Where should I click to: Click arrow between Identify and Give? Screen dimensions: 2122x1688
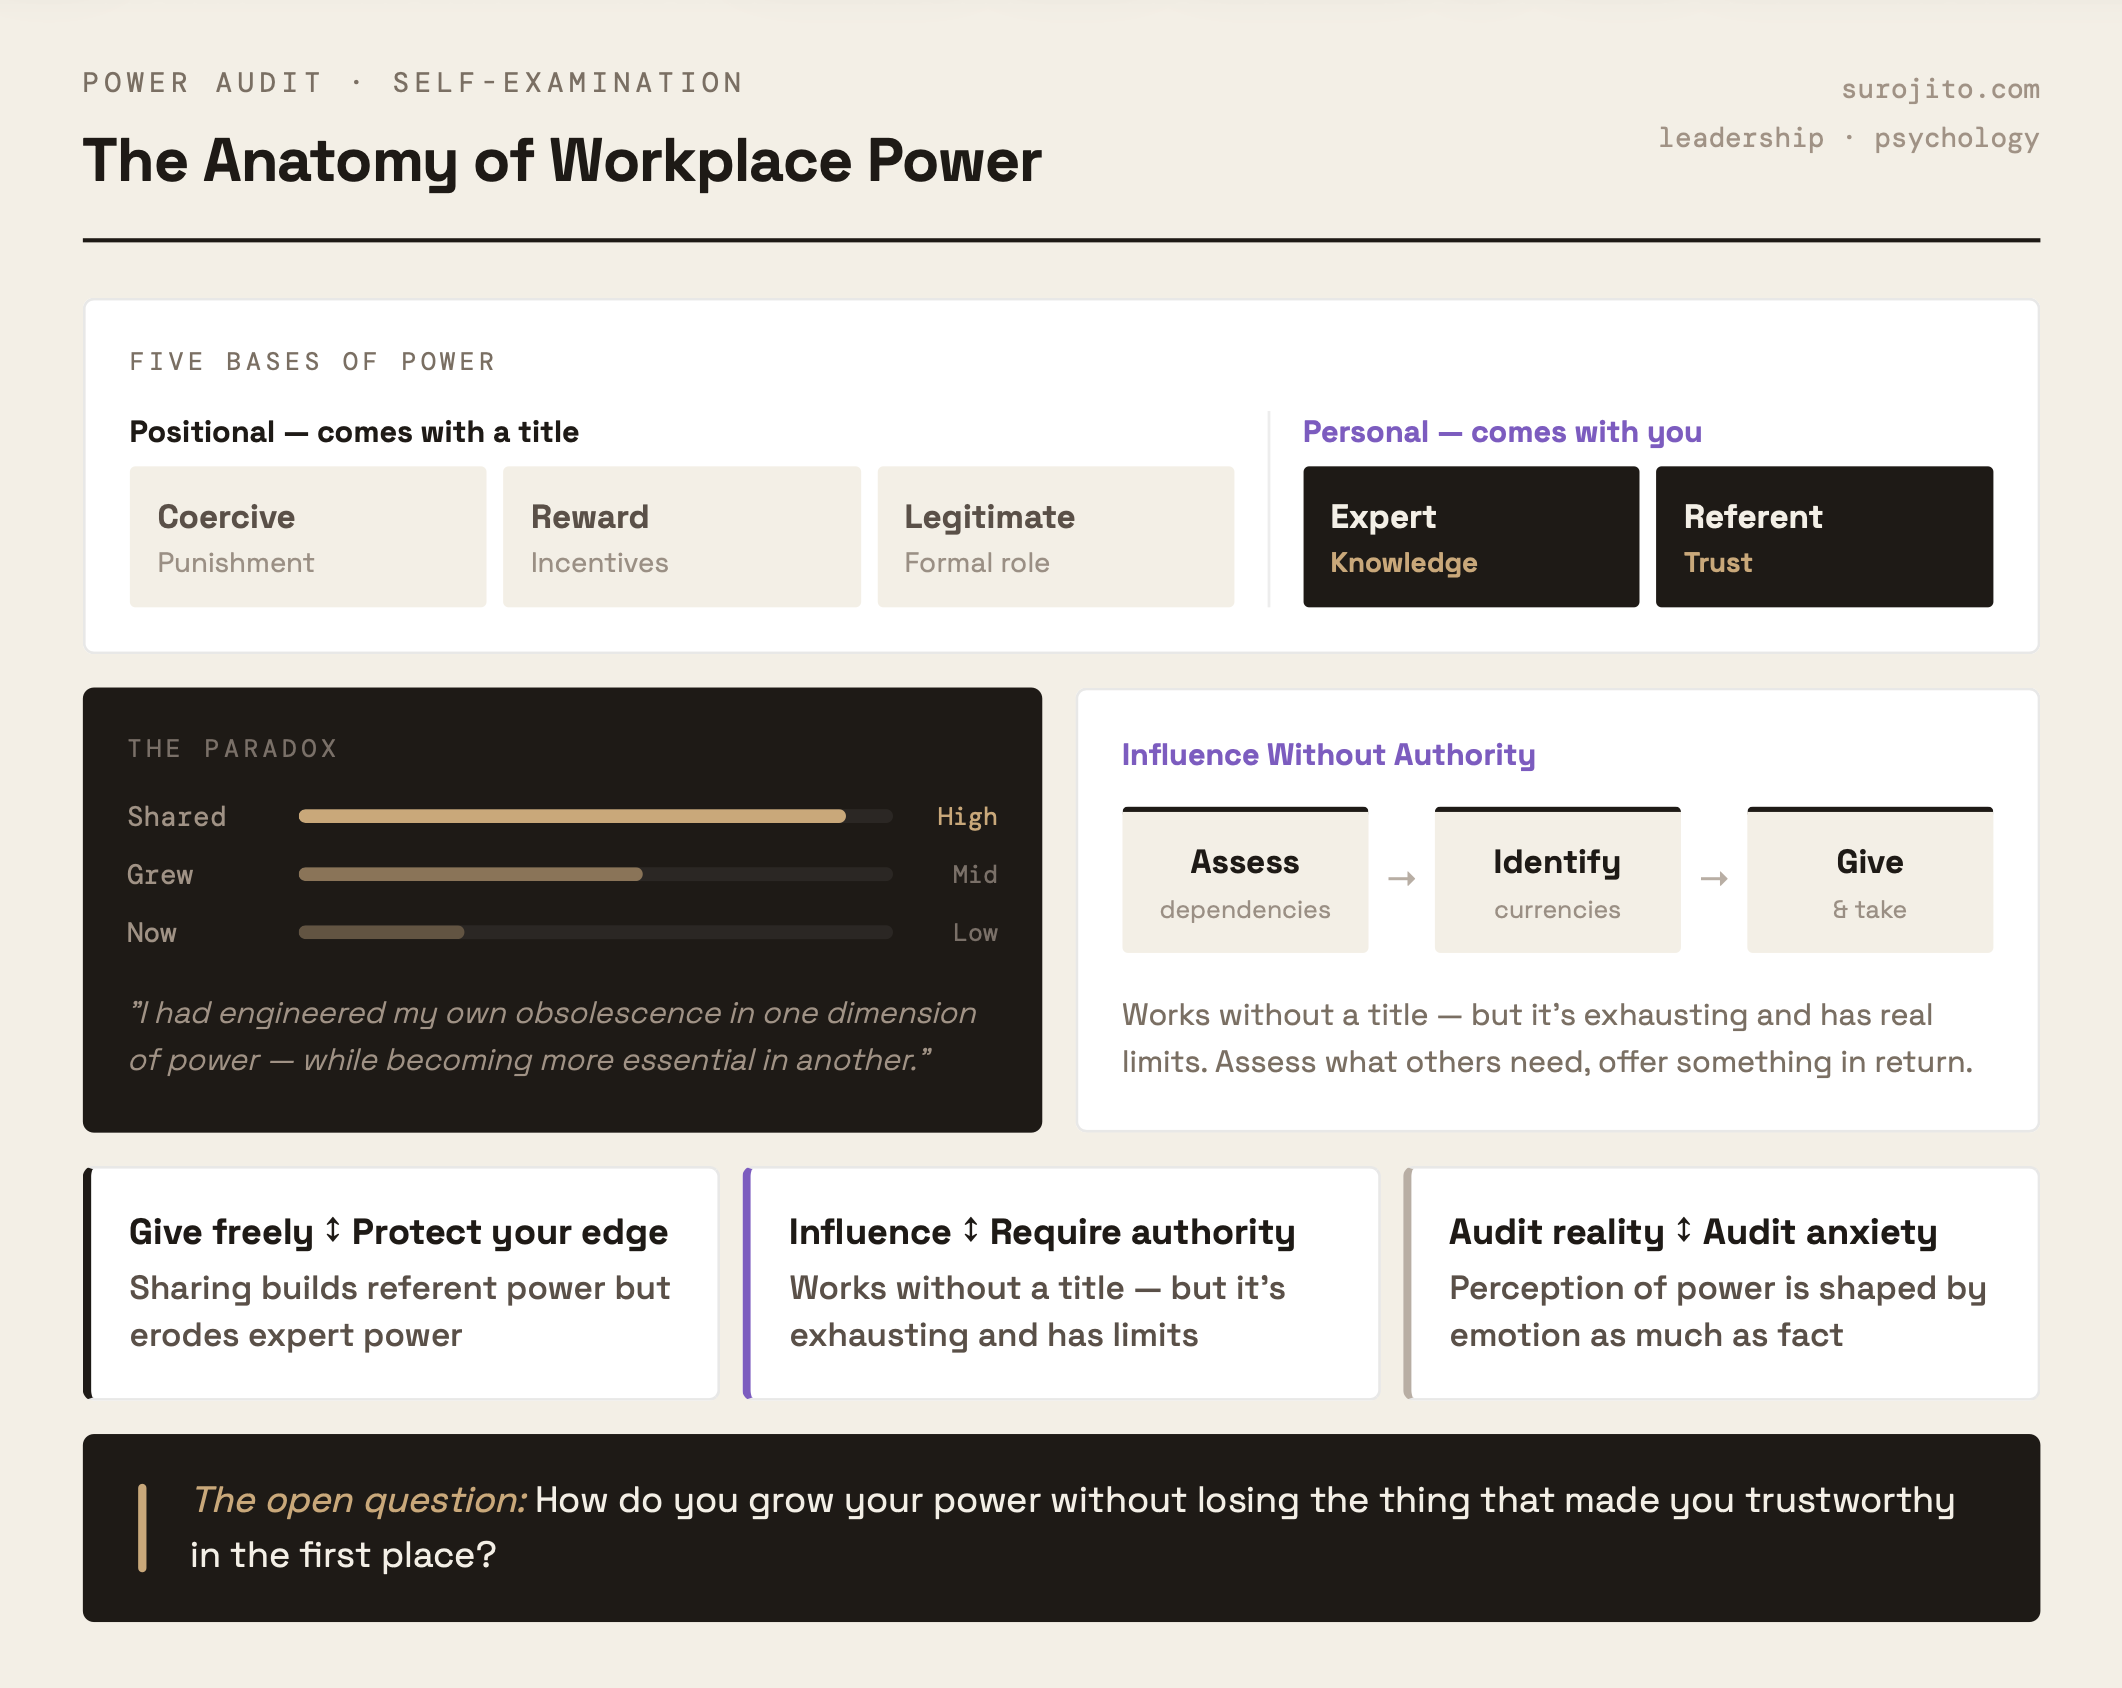click(1714, 879)
